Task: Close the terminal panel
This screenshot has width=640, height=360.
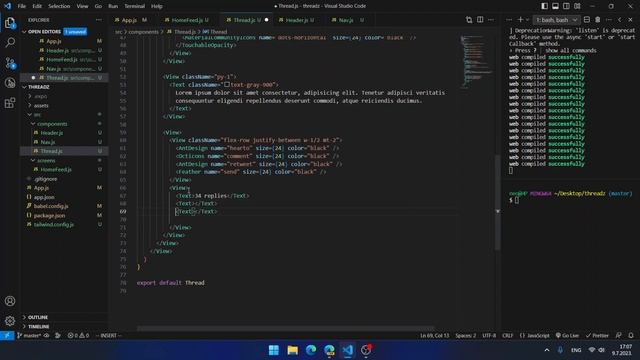Action: coord(631,20)
